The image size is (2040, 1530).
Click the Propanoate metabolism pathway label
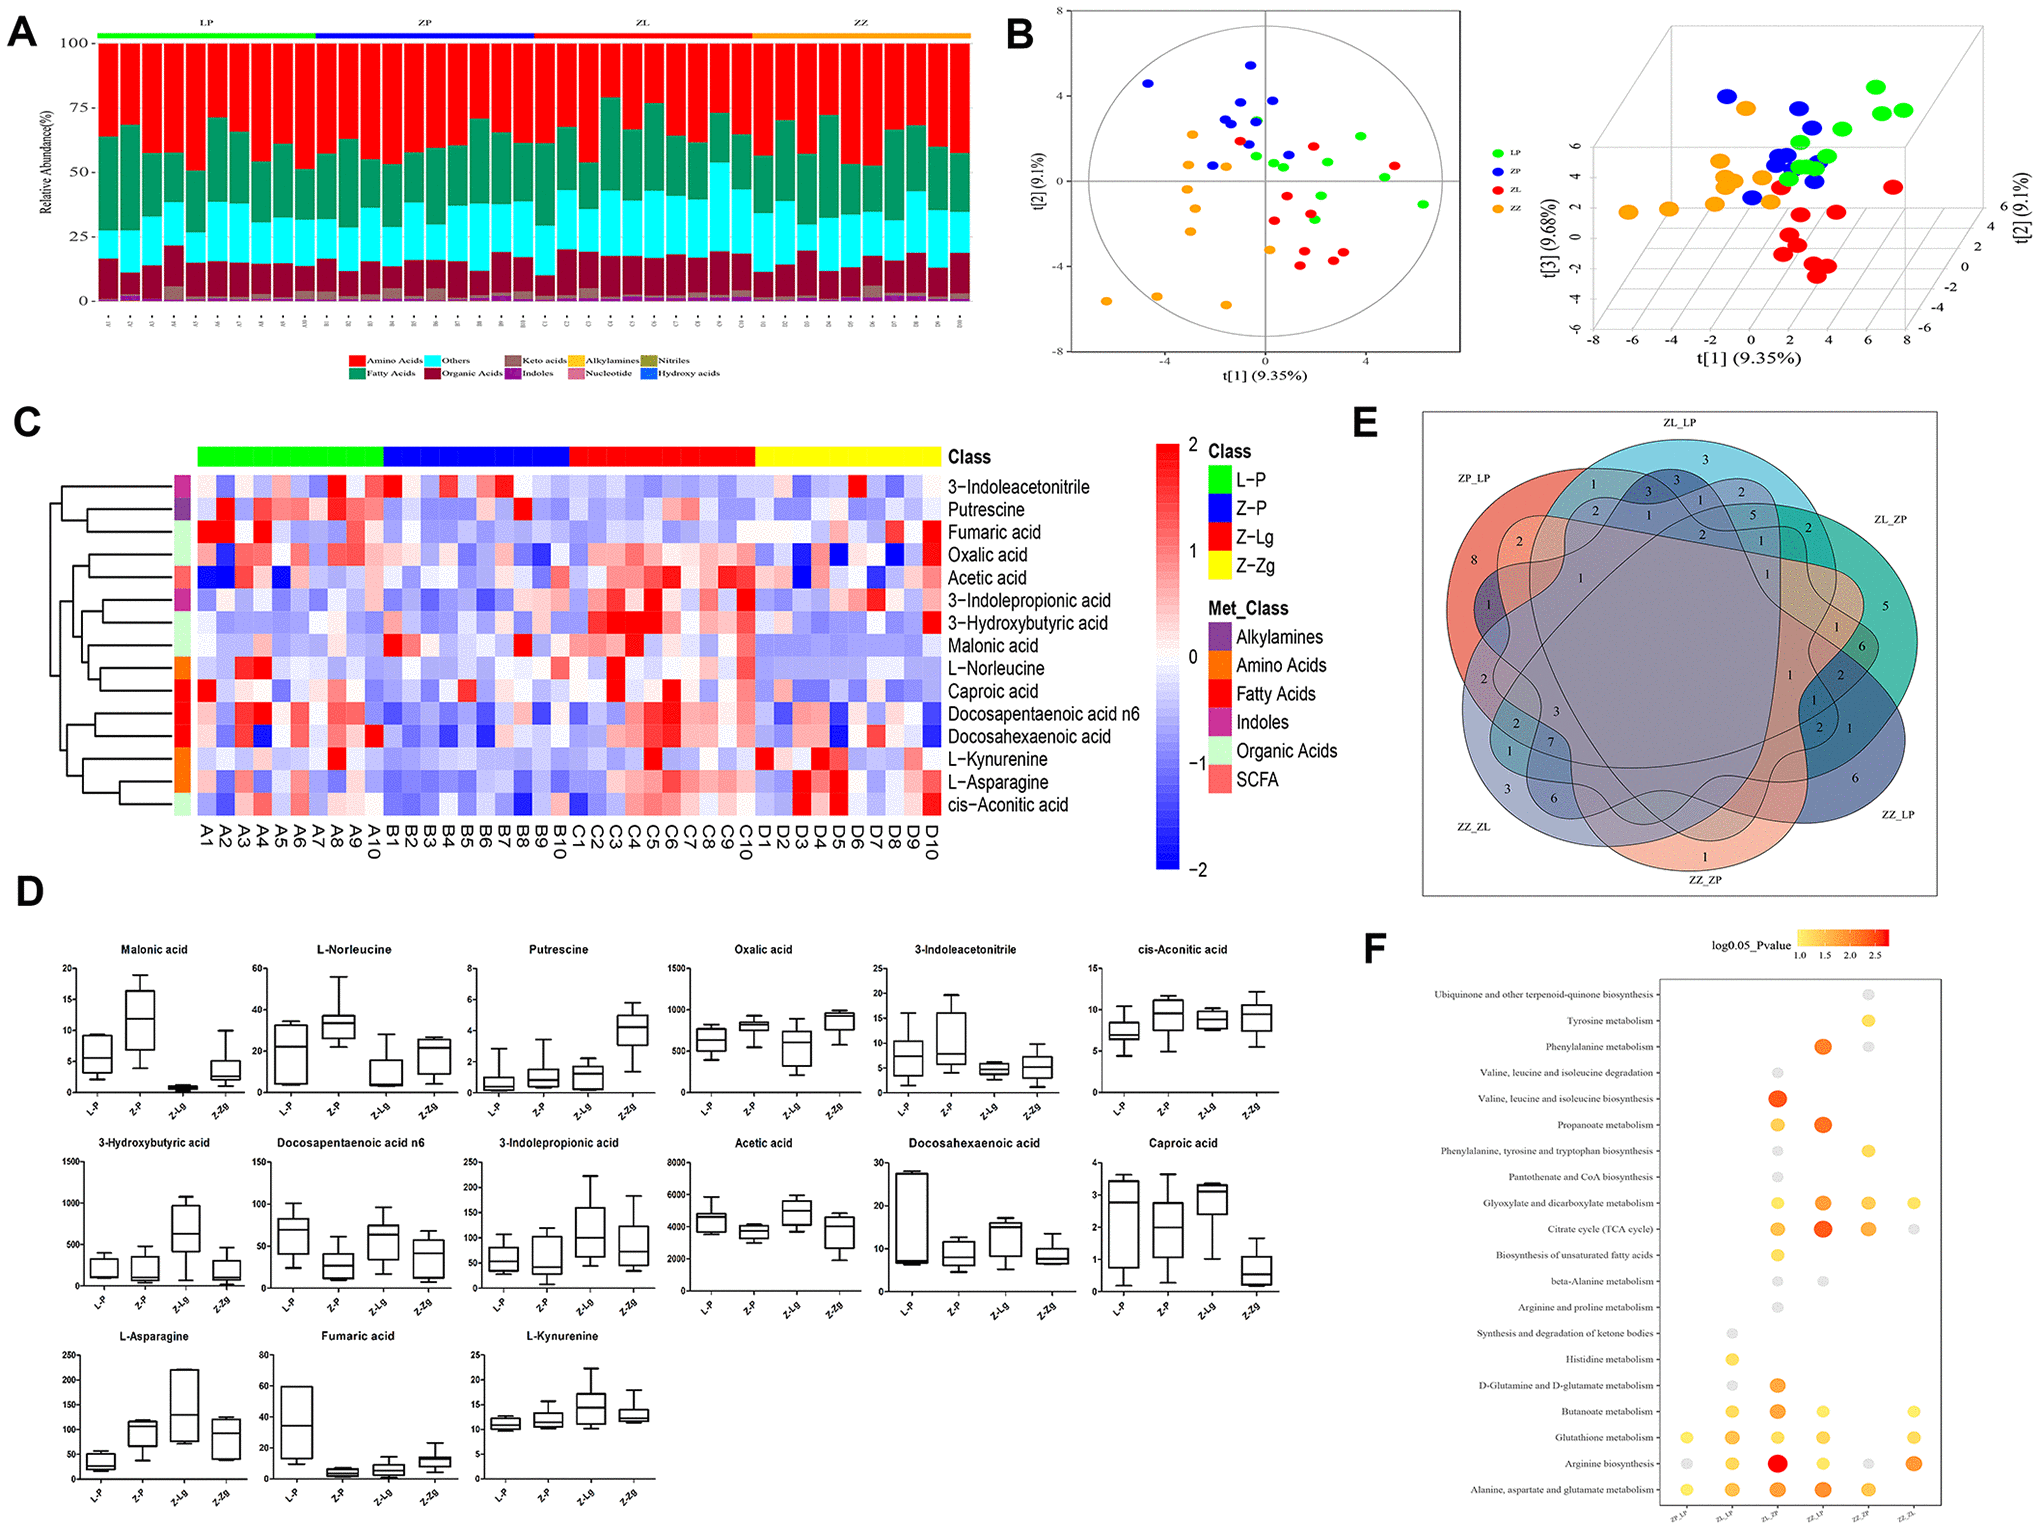point(1605,1125)
